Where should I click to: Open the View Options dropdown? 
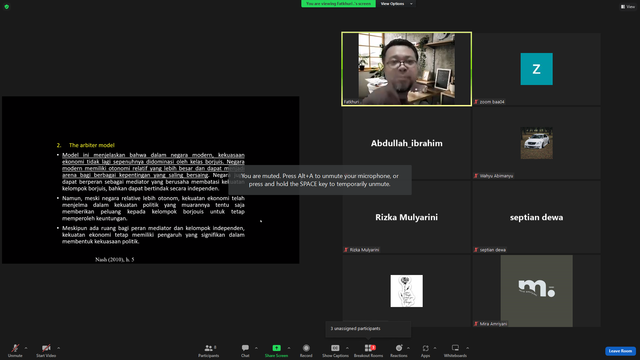click(x=396, y=4)
